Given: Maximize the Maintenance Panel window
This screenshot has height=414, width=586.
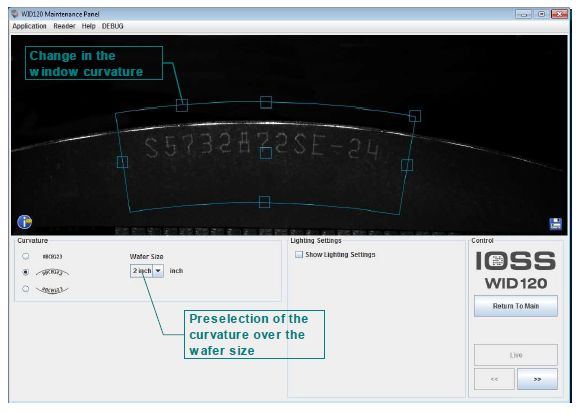Looking at the screenshot, I should point(541,14).
